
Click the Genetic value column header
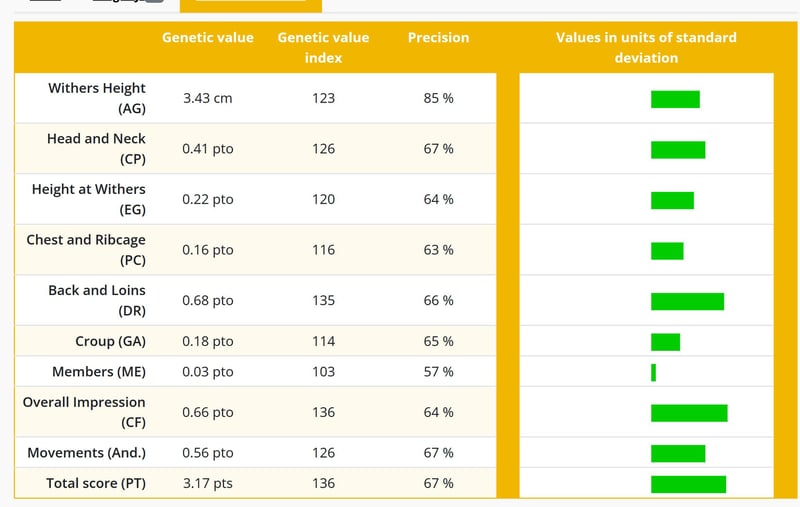(x=208, y=37)
